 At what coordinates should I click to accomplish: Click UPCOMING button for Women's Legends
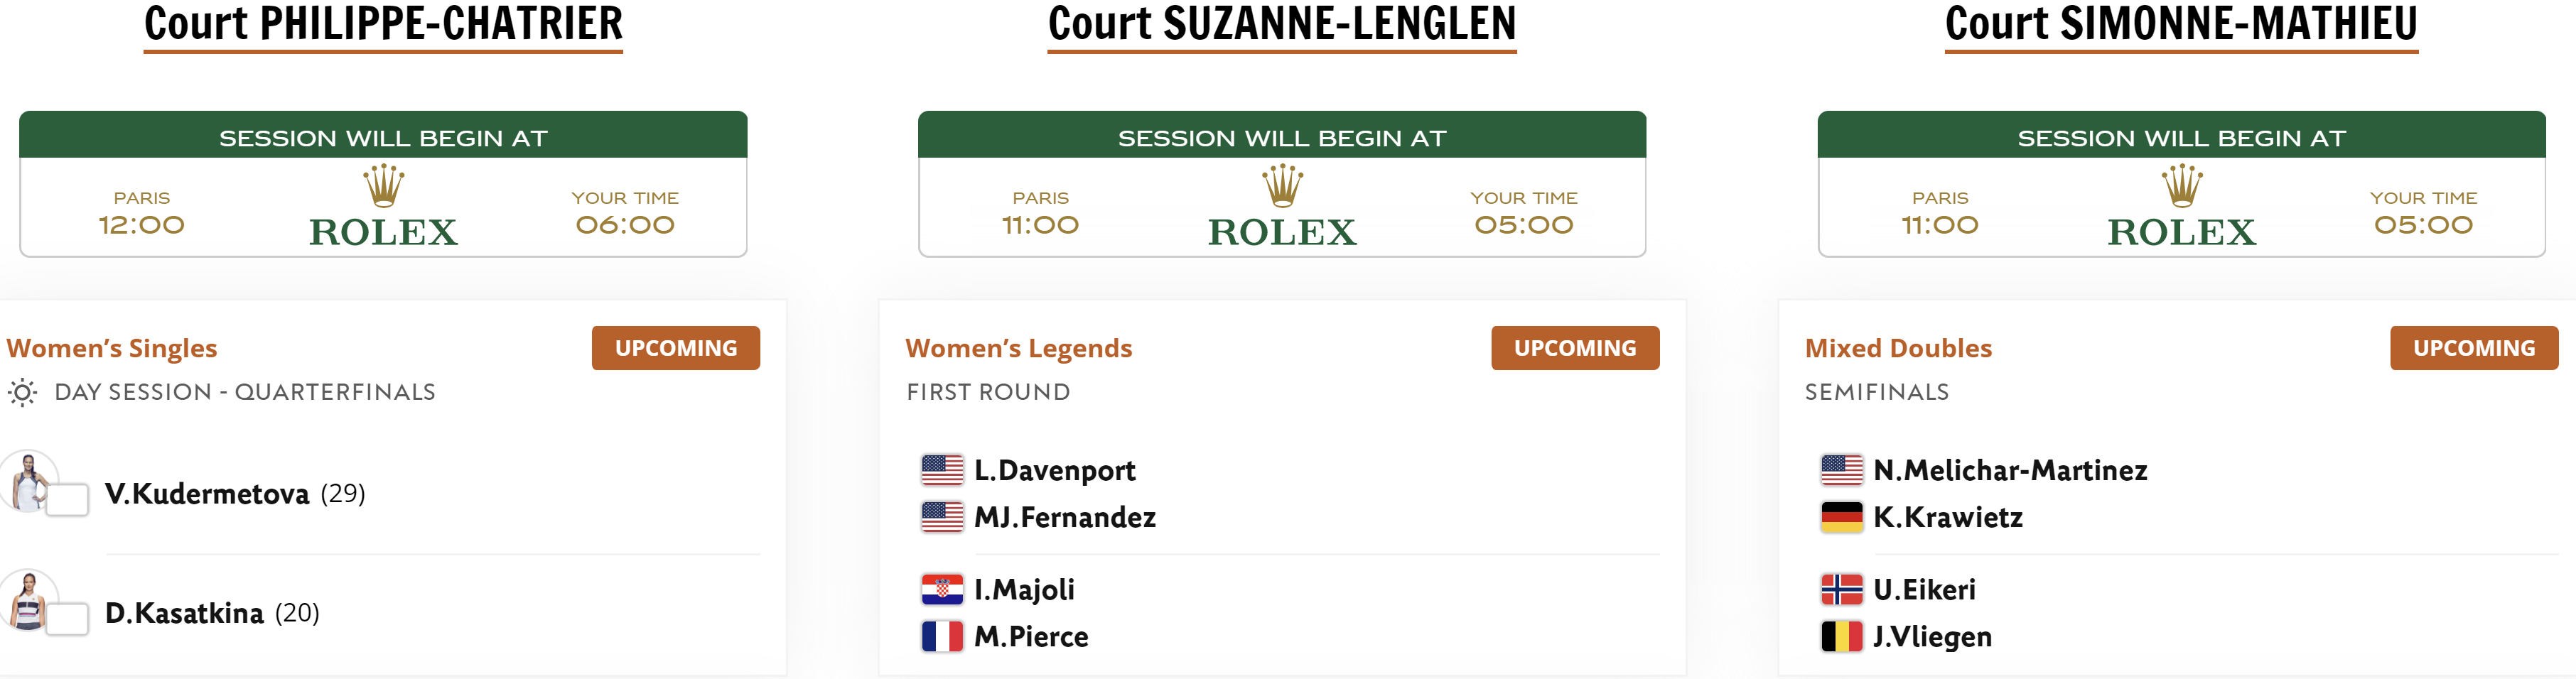[1575, 348]
